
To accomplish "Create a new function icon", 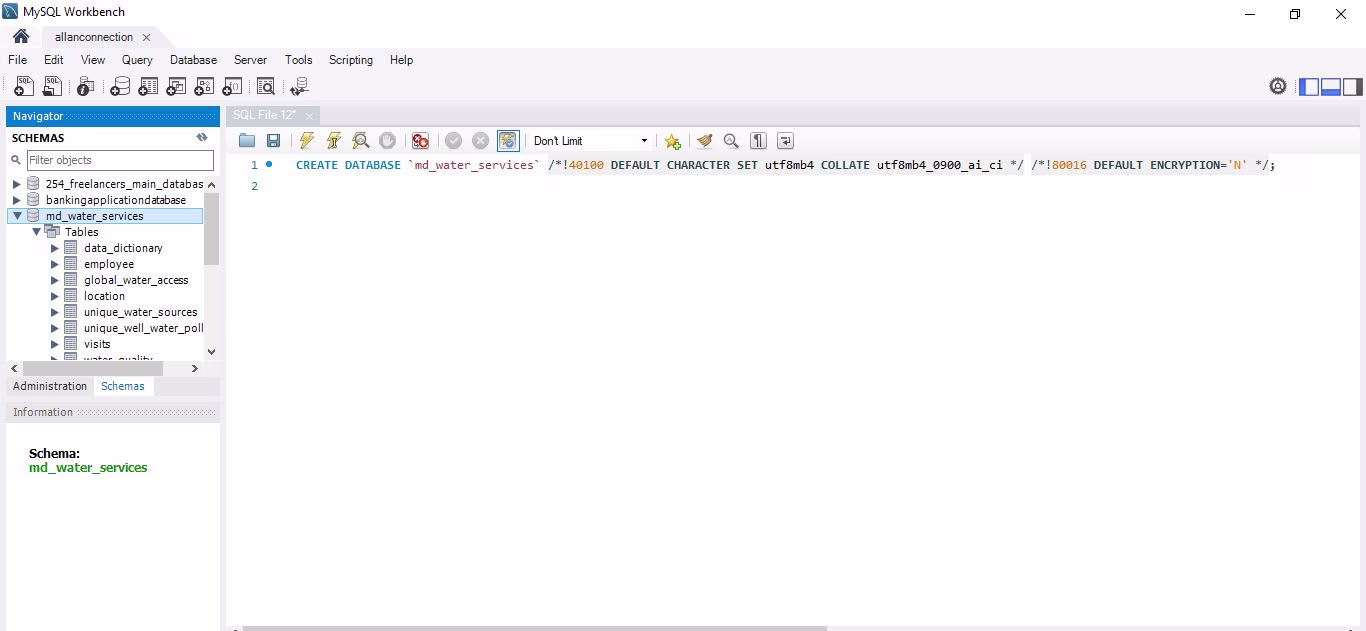I will [x=232, y=87].
